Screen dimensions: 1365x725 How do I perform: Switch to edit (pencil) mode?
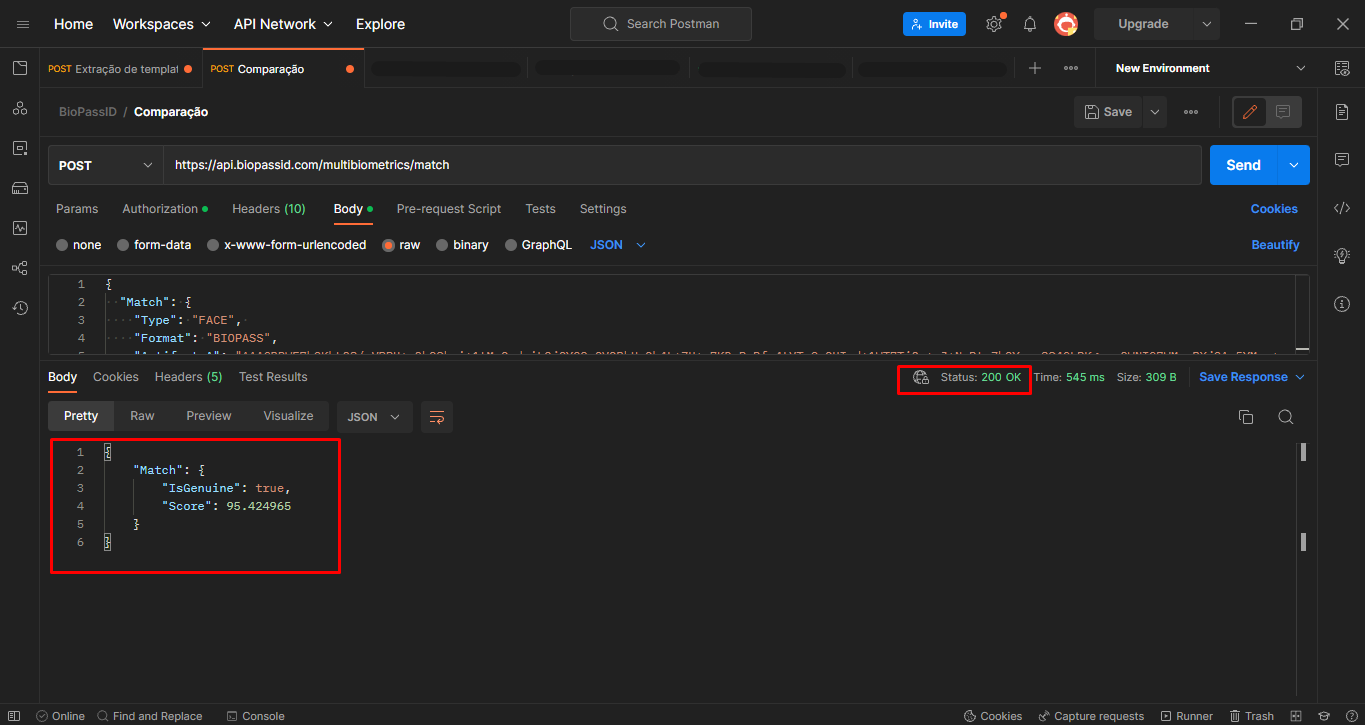[1250, 112]
